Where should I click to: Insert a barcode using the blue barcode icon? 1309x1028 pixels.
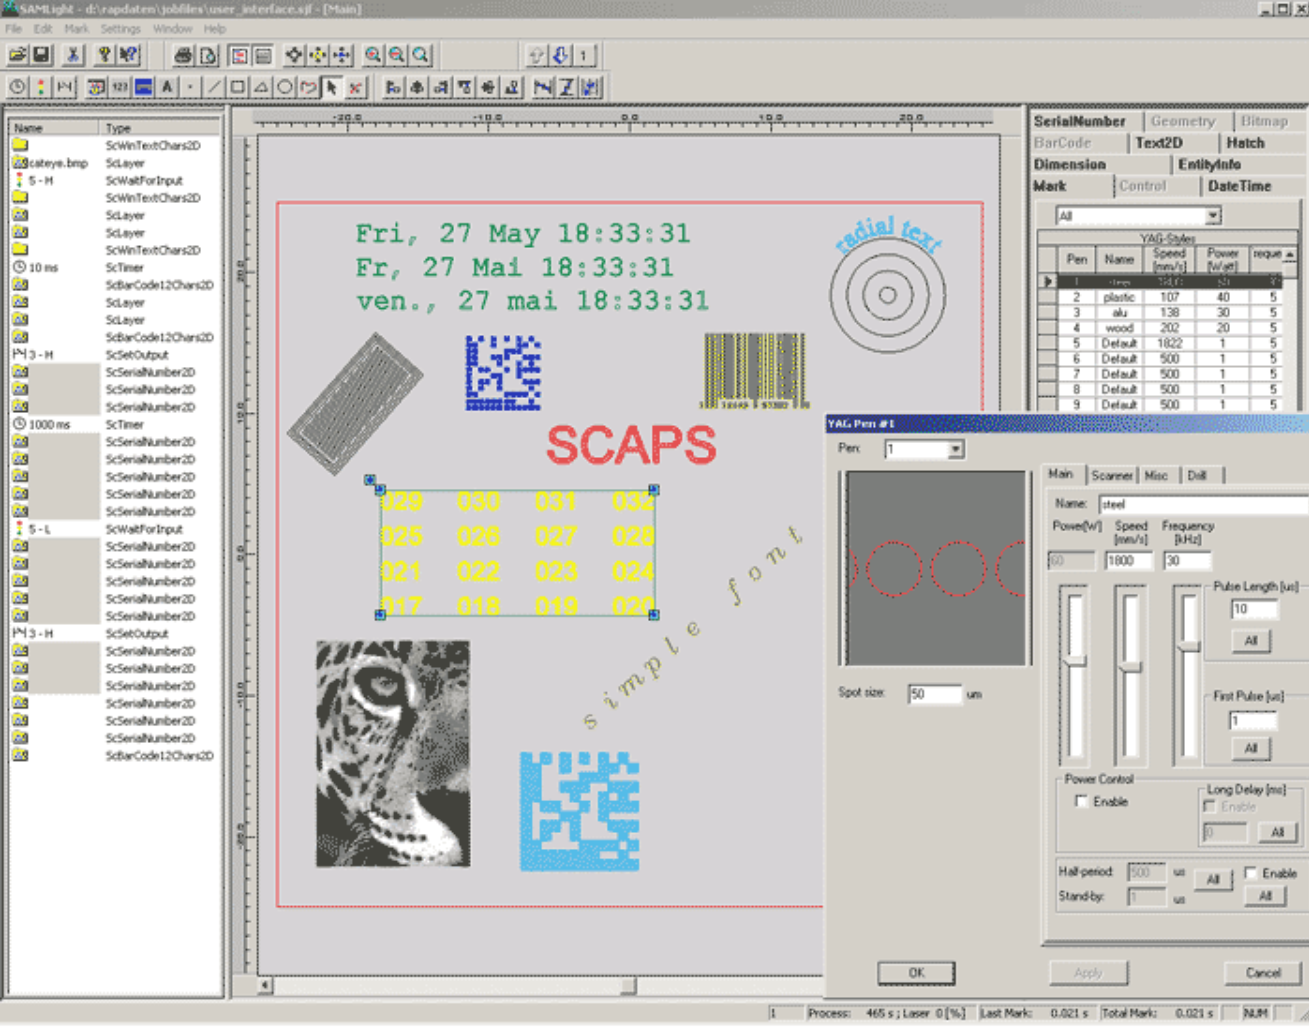tap(144, 87)
